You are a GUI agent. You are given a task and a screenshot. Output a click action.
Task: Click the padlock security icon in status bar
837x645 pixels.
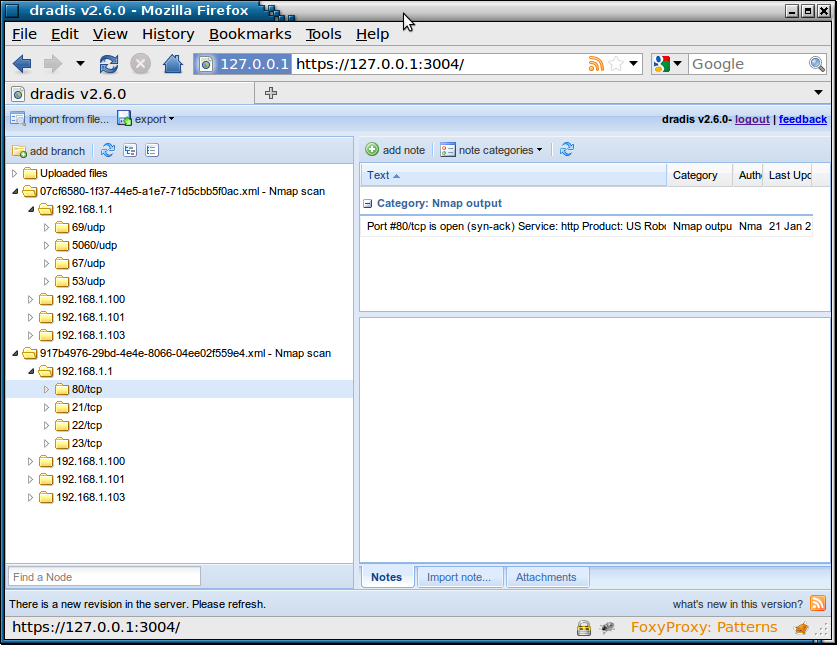click(584, 627)
